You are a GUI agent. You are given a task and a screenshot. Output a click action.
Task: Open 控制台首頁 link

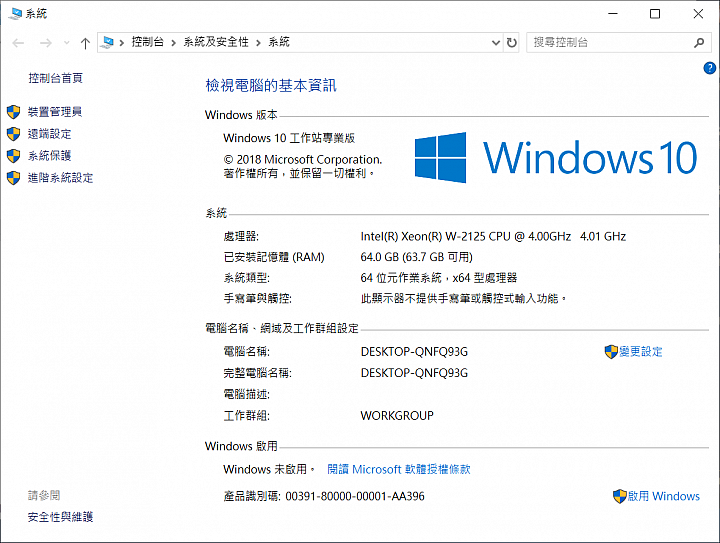point(56,78)
